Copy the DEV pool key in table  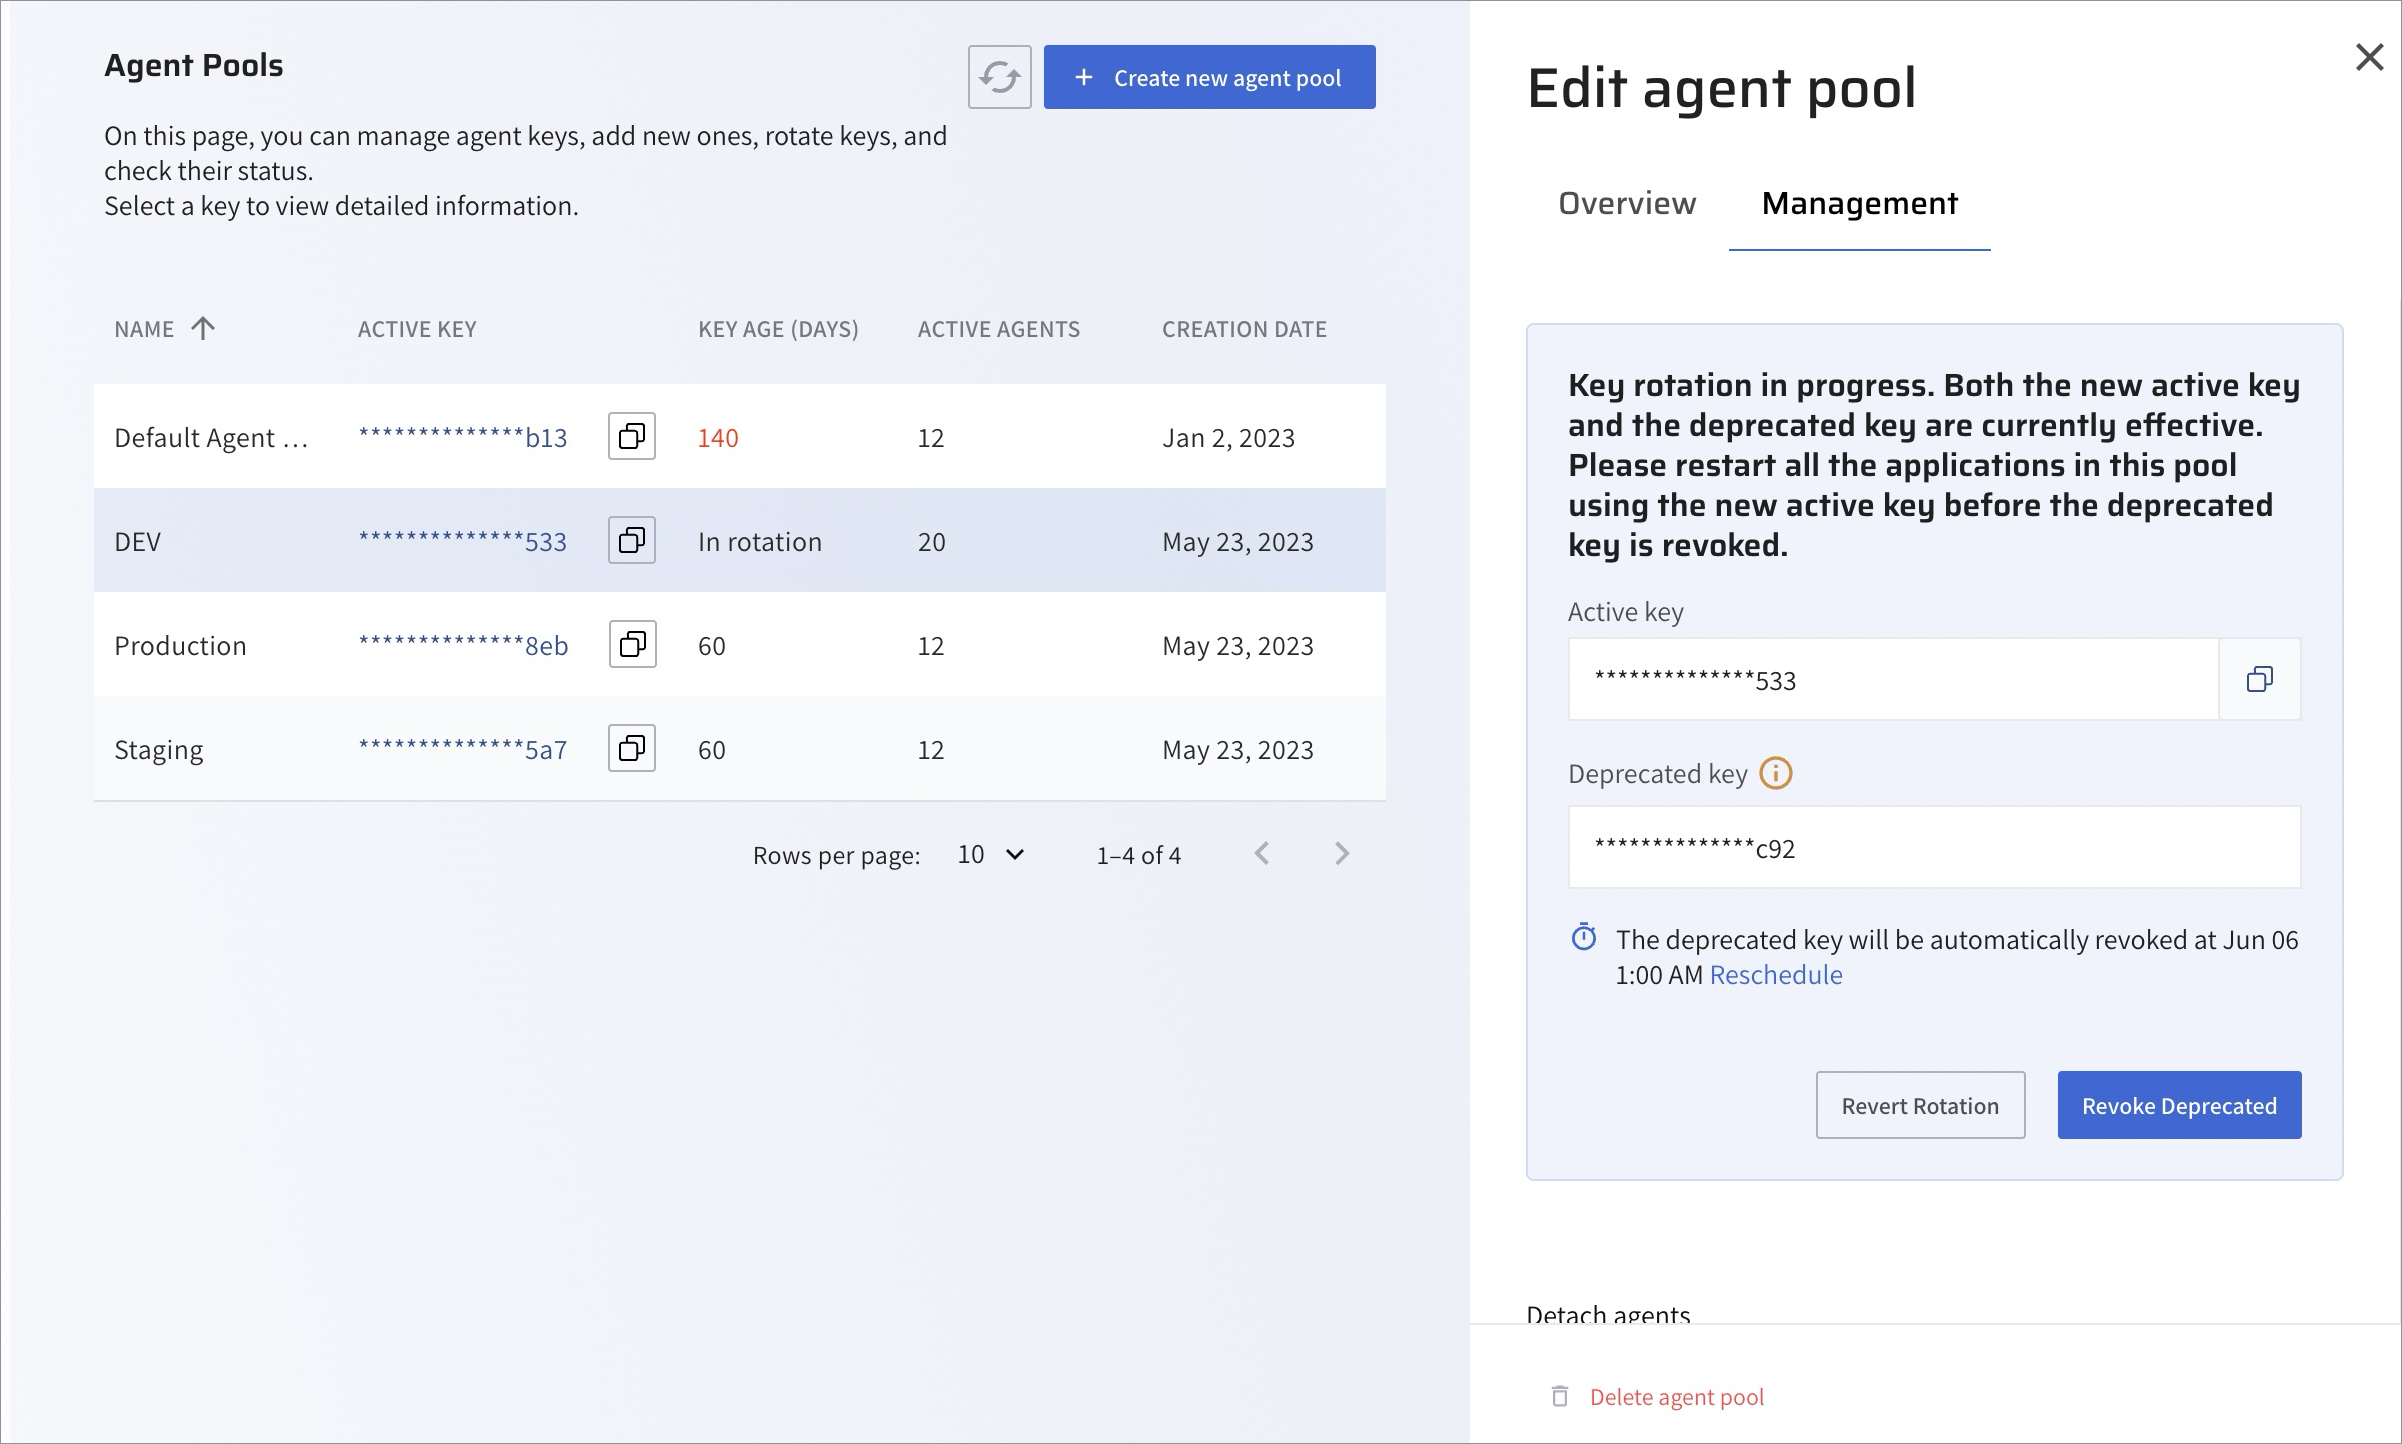(x=632, y=541)
